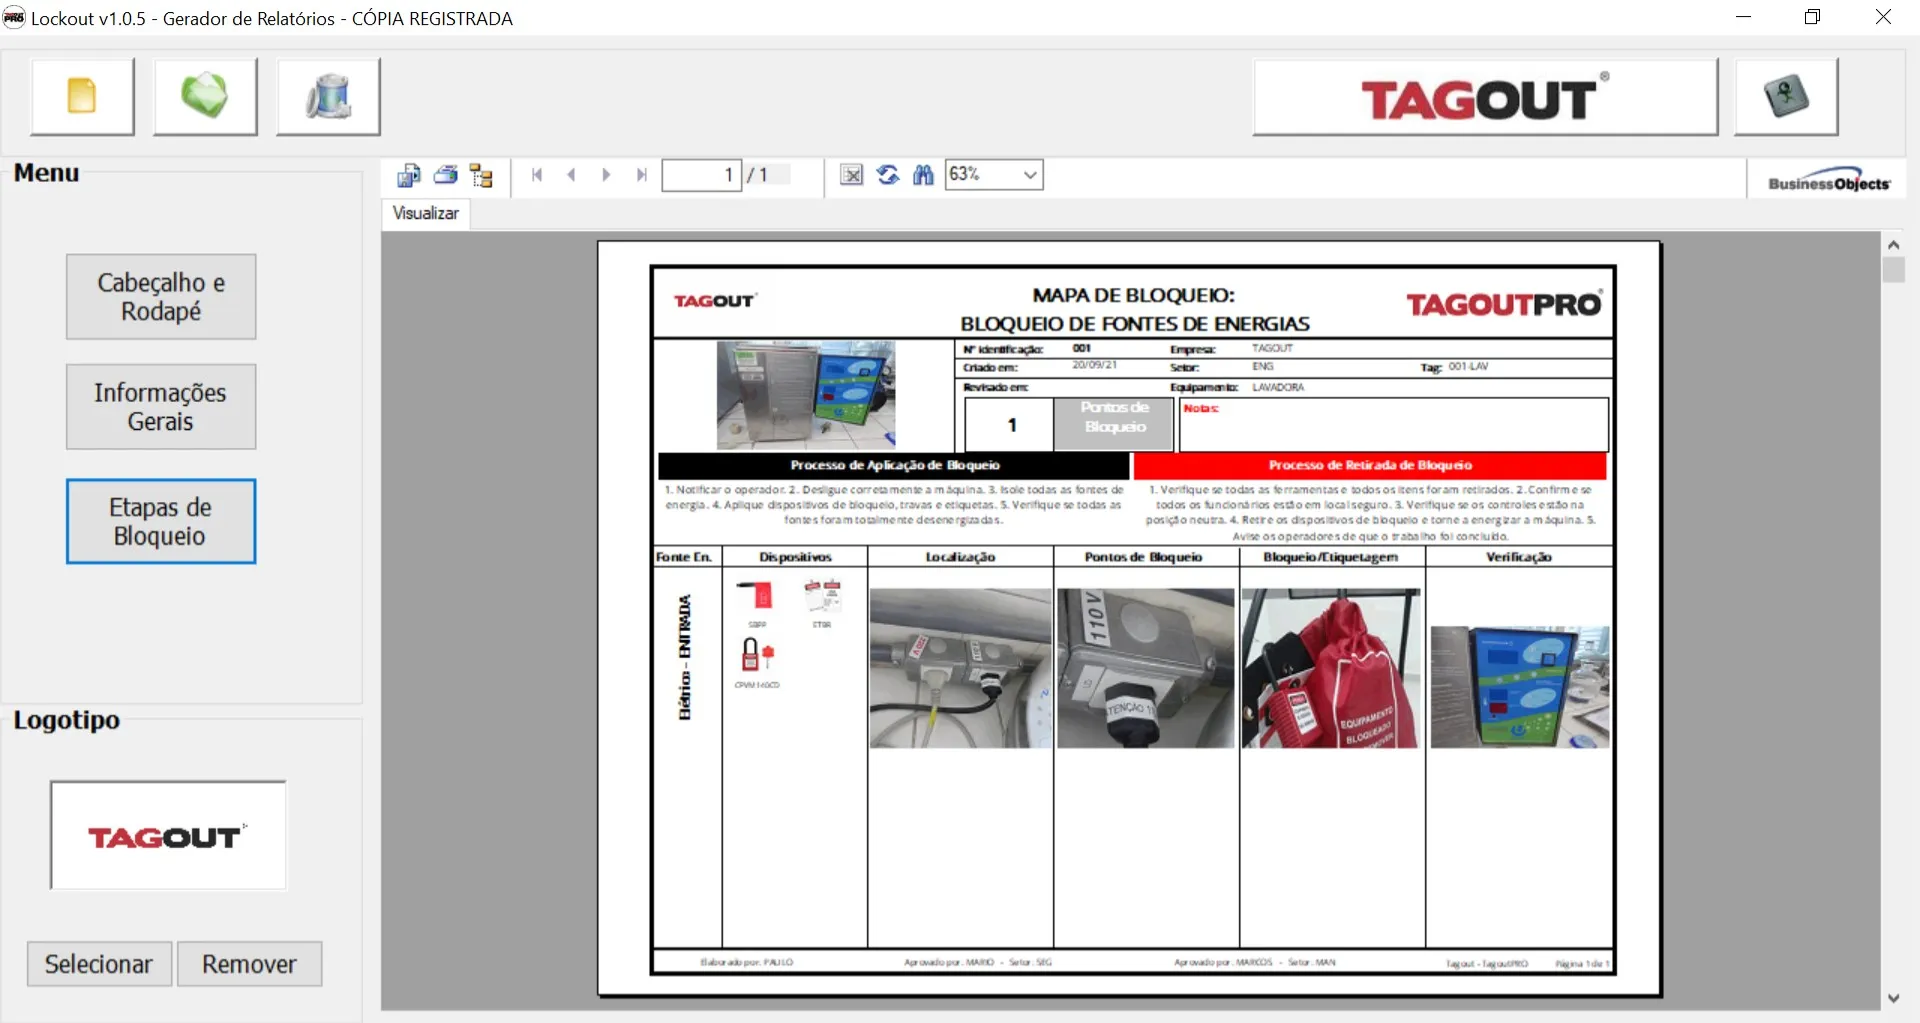
Task: Go to next page arrow
Action: (x=606, y=175)
